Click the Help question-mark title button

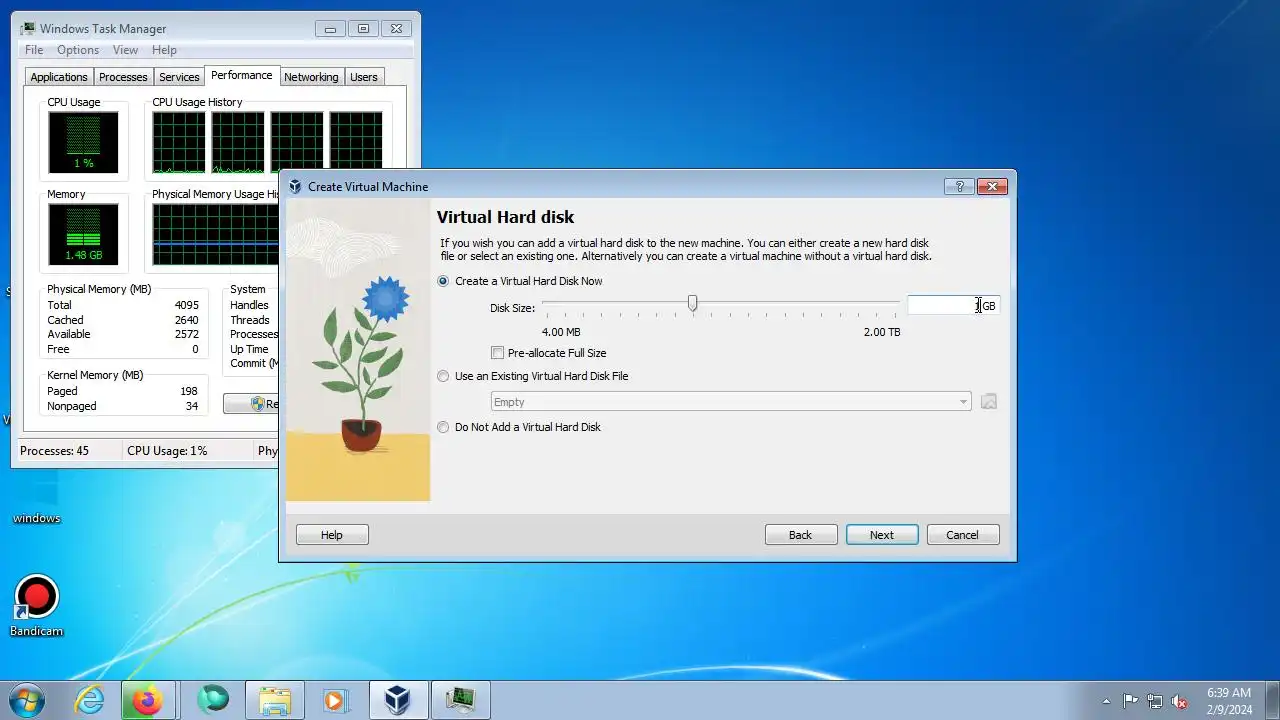(x=958, y=186)
